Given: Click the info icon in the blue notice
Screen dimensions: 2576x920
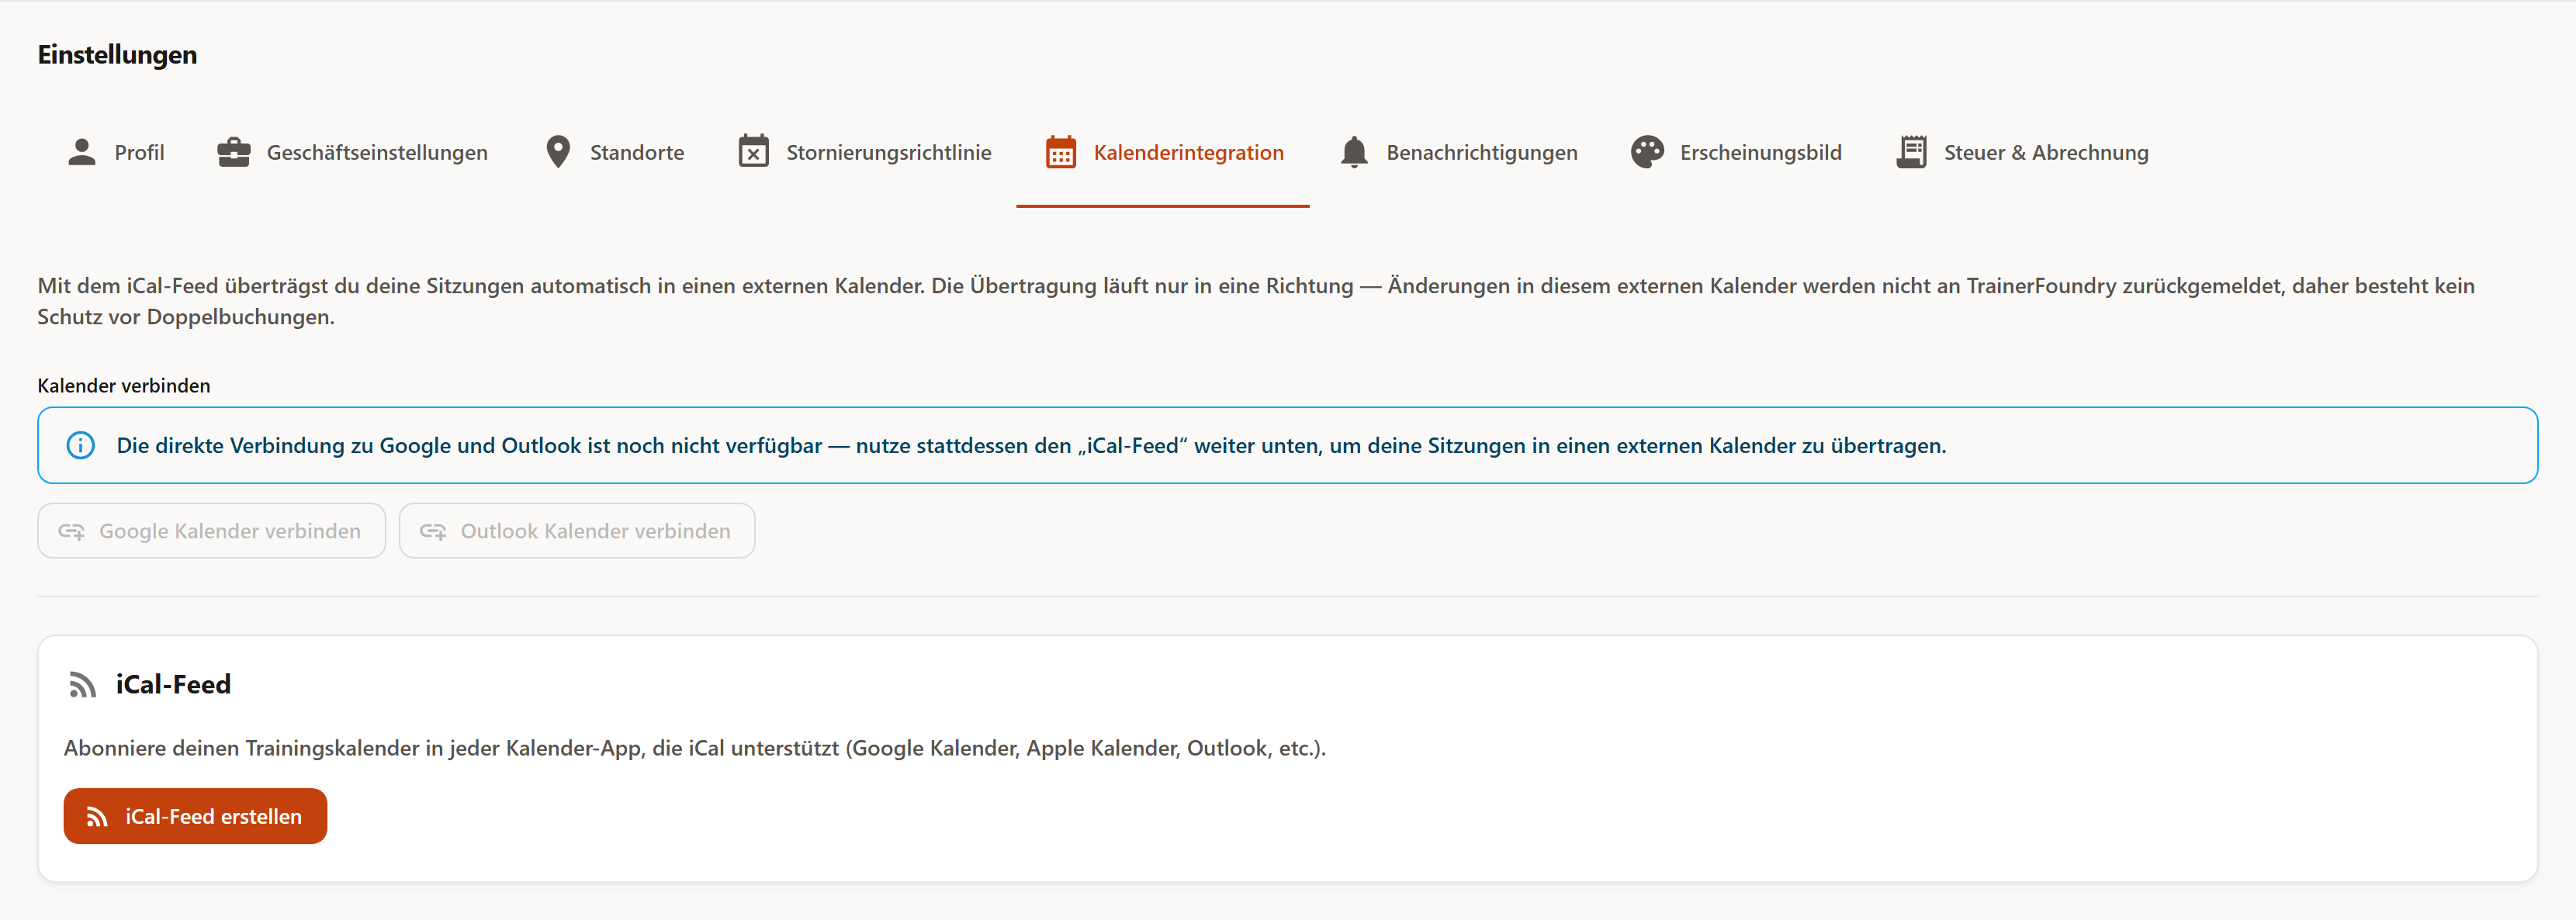Looking at the screenshot, I should click(81, 445).
